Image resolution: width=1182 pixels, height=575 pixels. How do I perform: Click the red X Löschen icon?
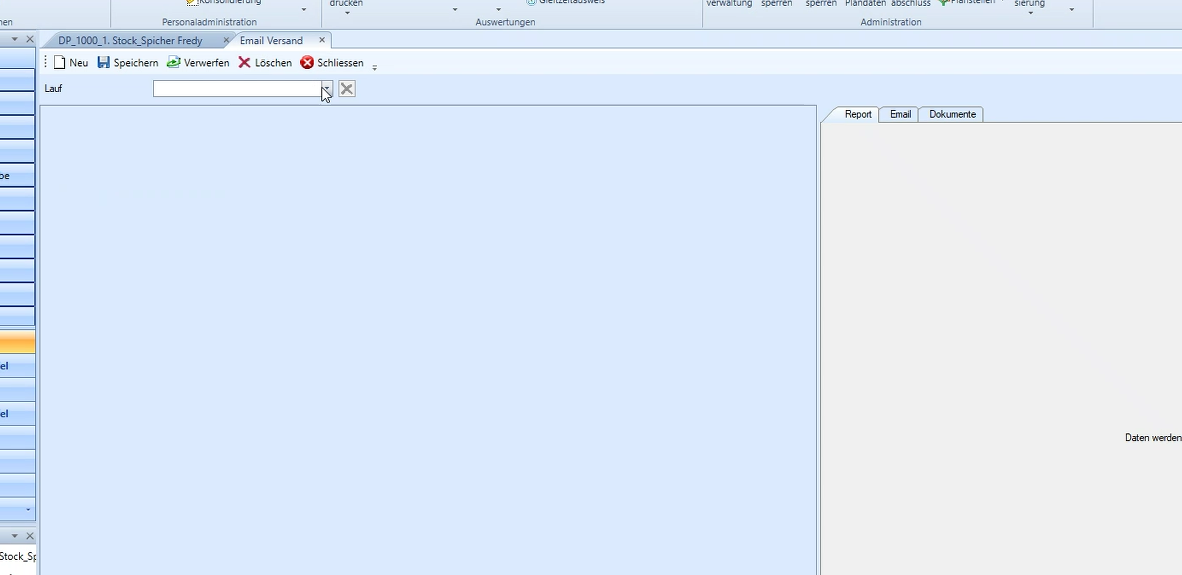pos(245,63)
